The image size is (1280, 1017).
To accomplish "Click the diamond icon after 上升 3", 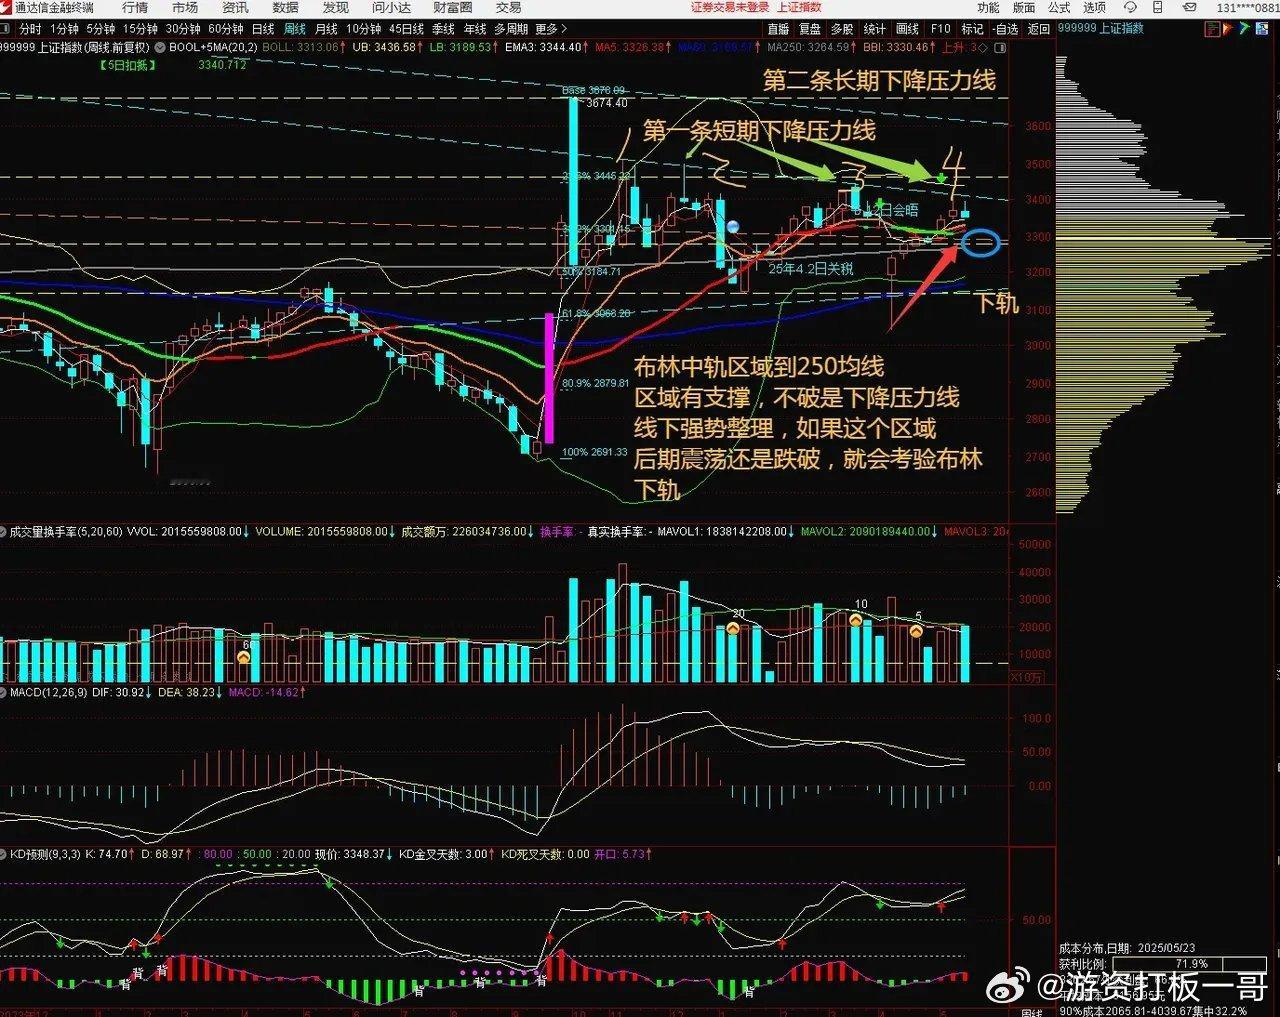I will (983, 47).
